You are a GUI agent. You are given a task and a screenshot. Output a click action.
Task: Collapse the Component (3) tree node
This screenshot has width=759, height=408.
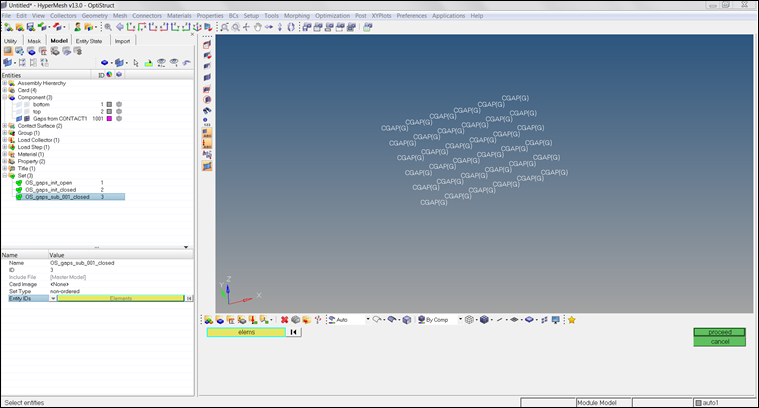[5, 97]
